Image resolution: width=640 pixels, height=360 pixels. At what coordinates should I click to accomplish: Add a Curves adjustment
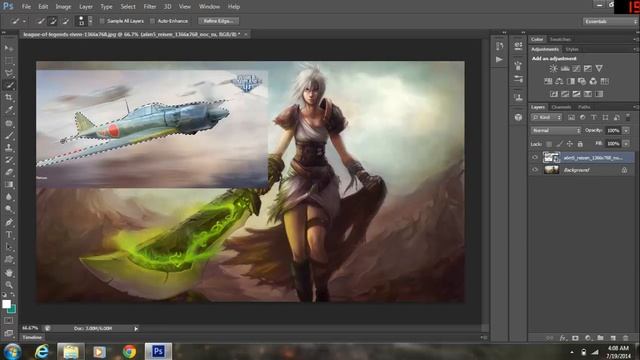coord(576,69)
